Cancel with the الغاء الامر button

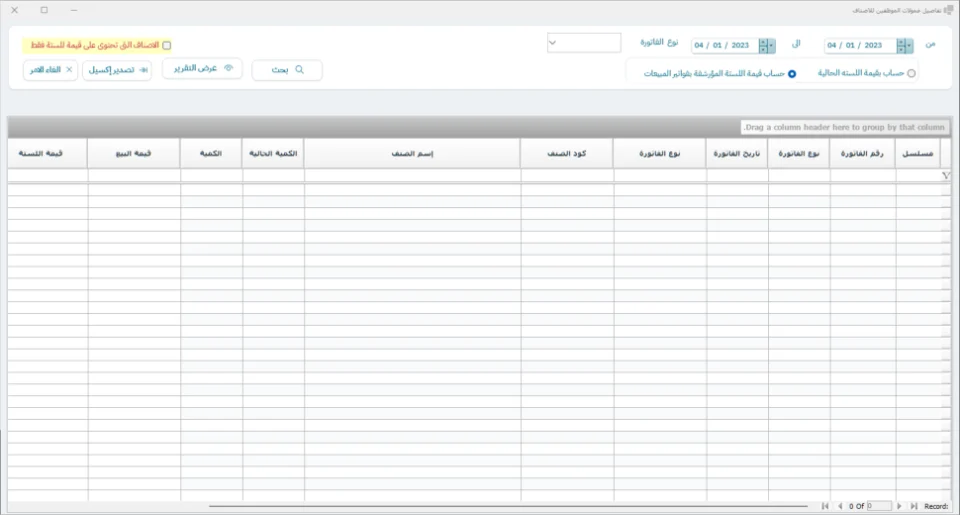[x=51, y=70]
